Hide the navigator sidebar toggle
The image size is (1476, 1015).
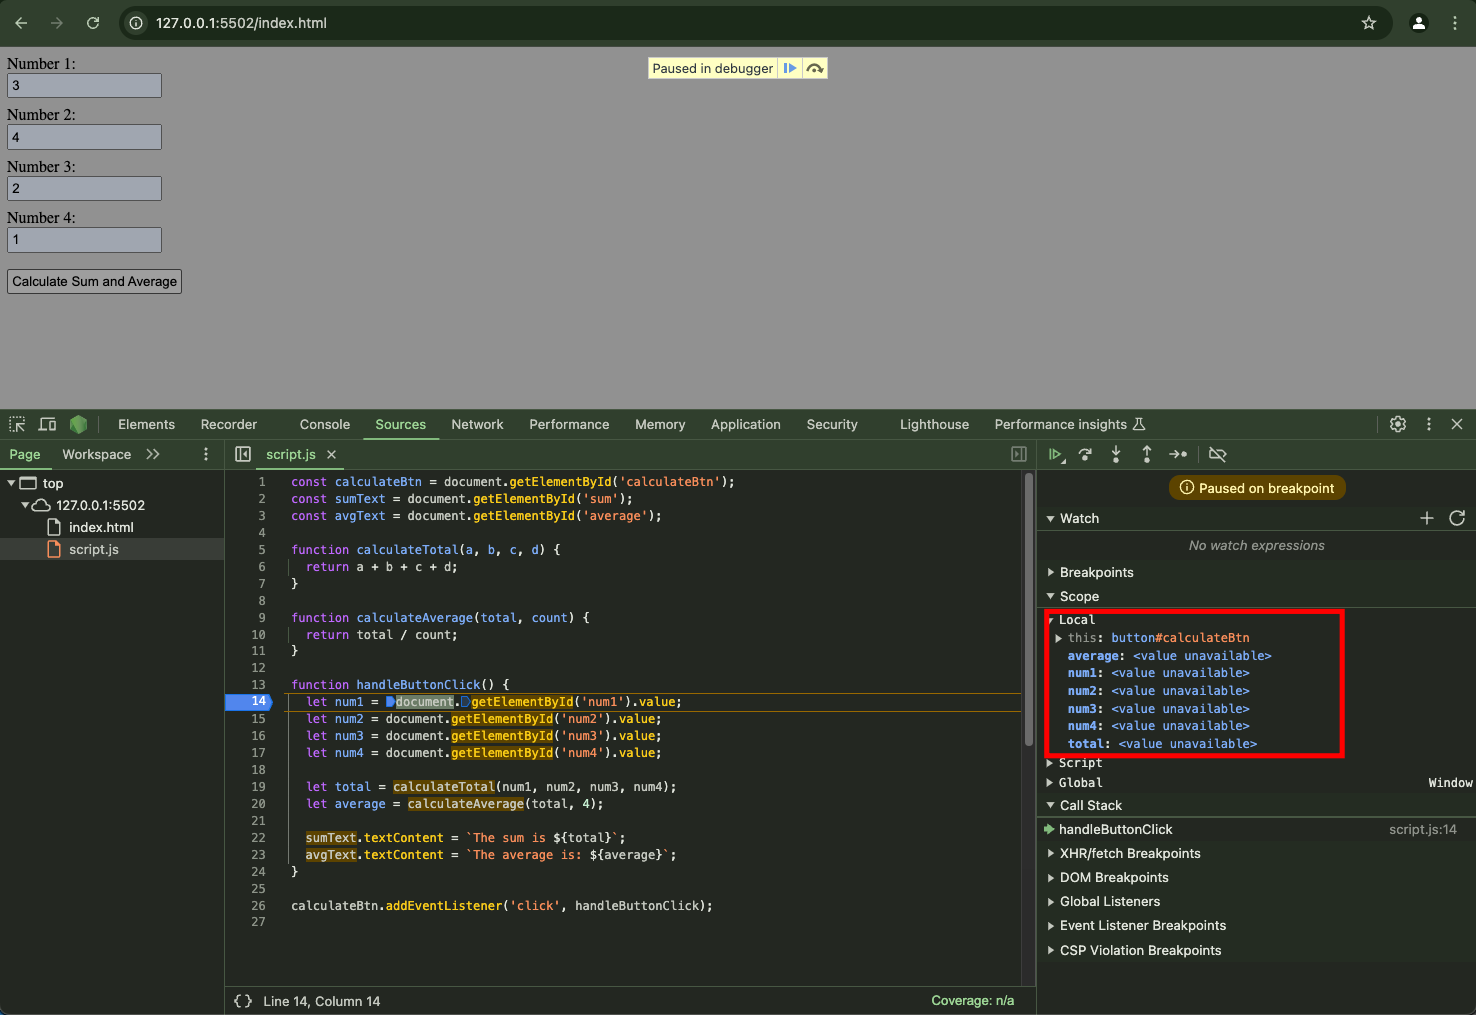click(x=243, y=454)
